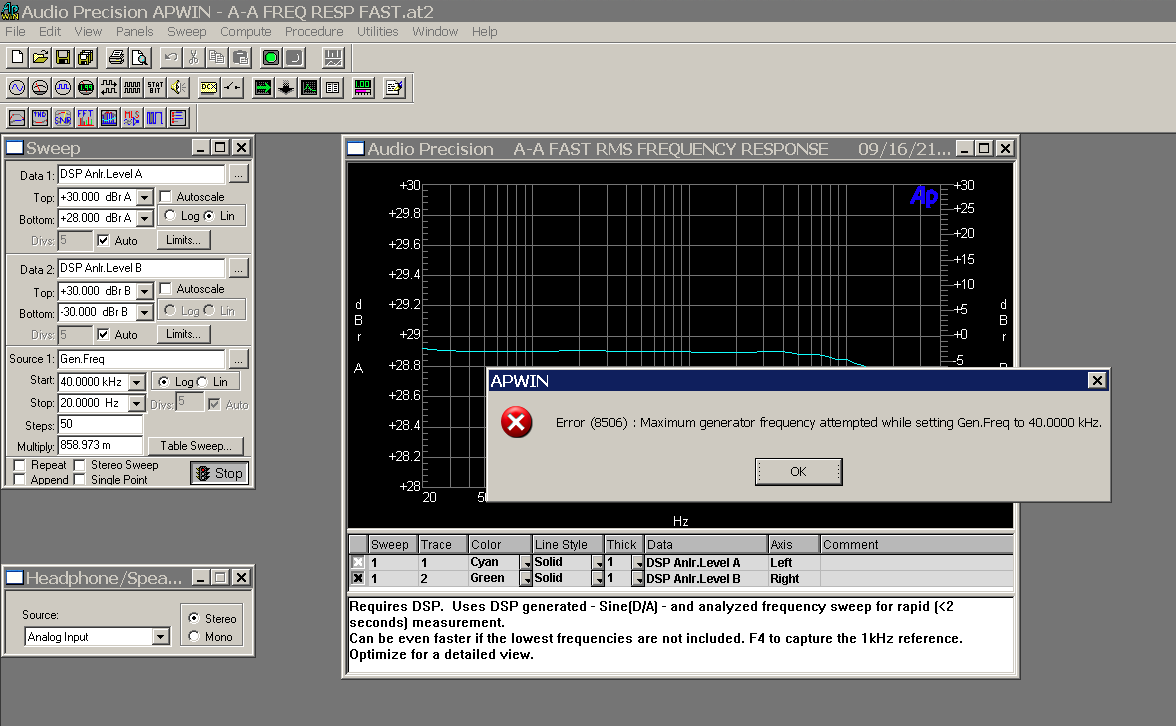Expand Headphone Source Analog Input dropdown

(x=160, y=637)
